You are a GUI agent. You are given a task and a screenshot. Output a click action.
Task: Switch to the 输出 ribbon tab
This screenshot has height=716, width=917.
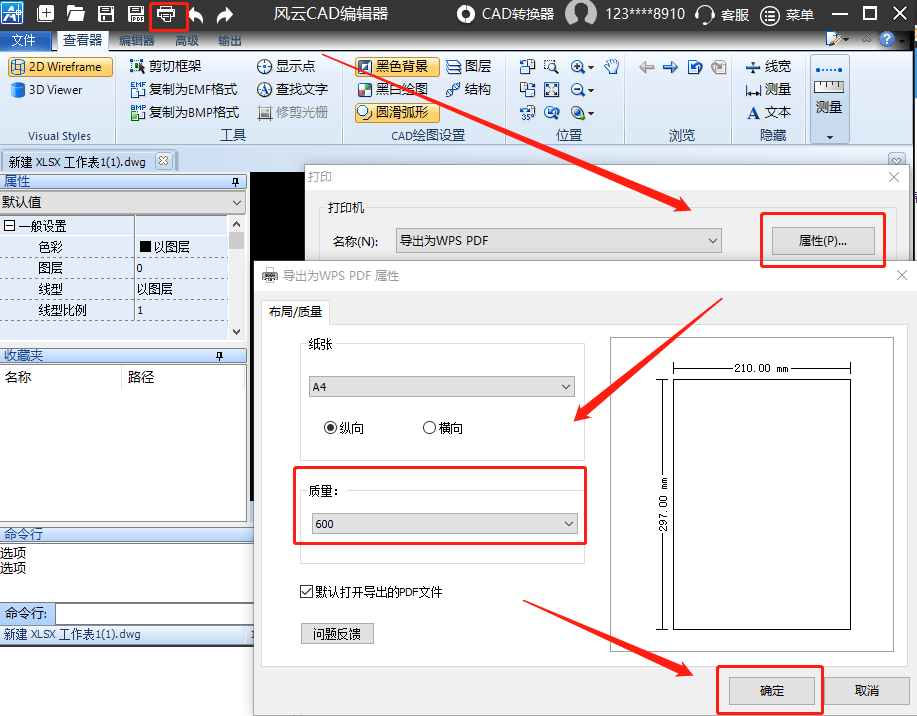(230, 40)
